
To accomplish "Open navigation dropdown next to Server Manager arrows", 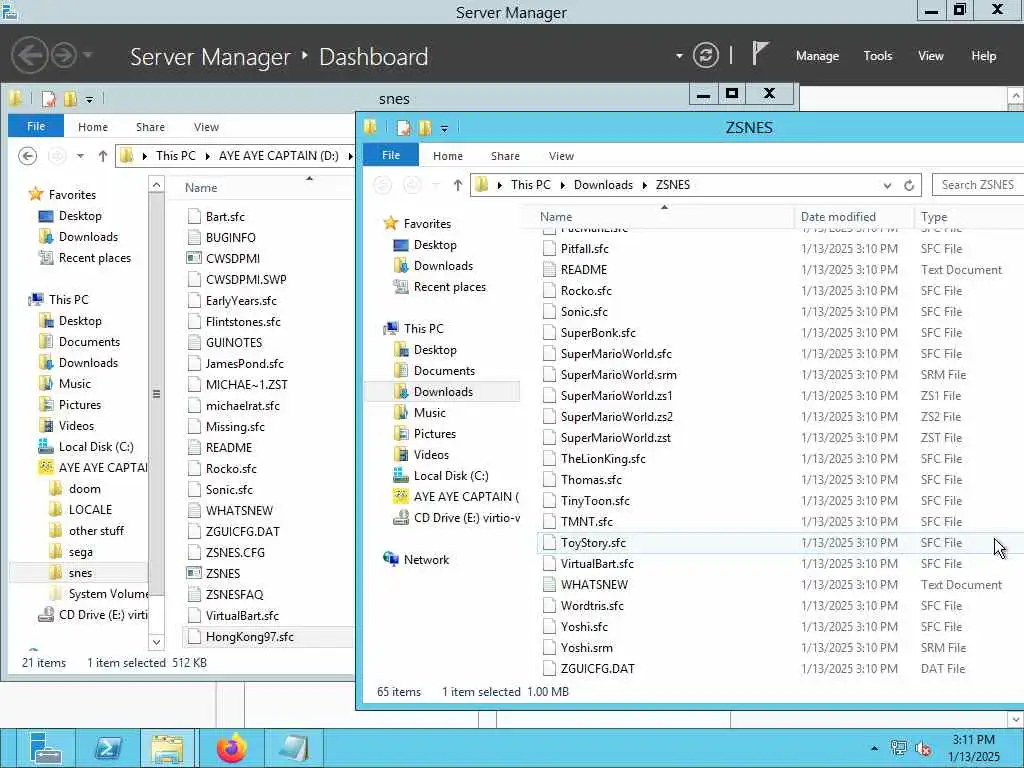I will 88,56.
